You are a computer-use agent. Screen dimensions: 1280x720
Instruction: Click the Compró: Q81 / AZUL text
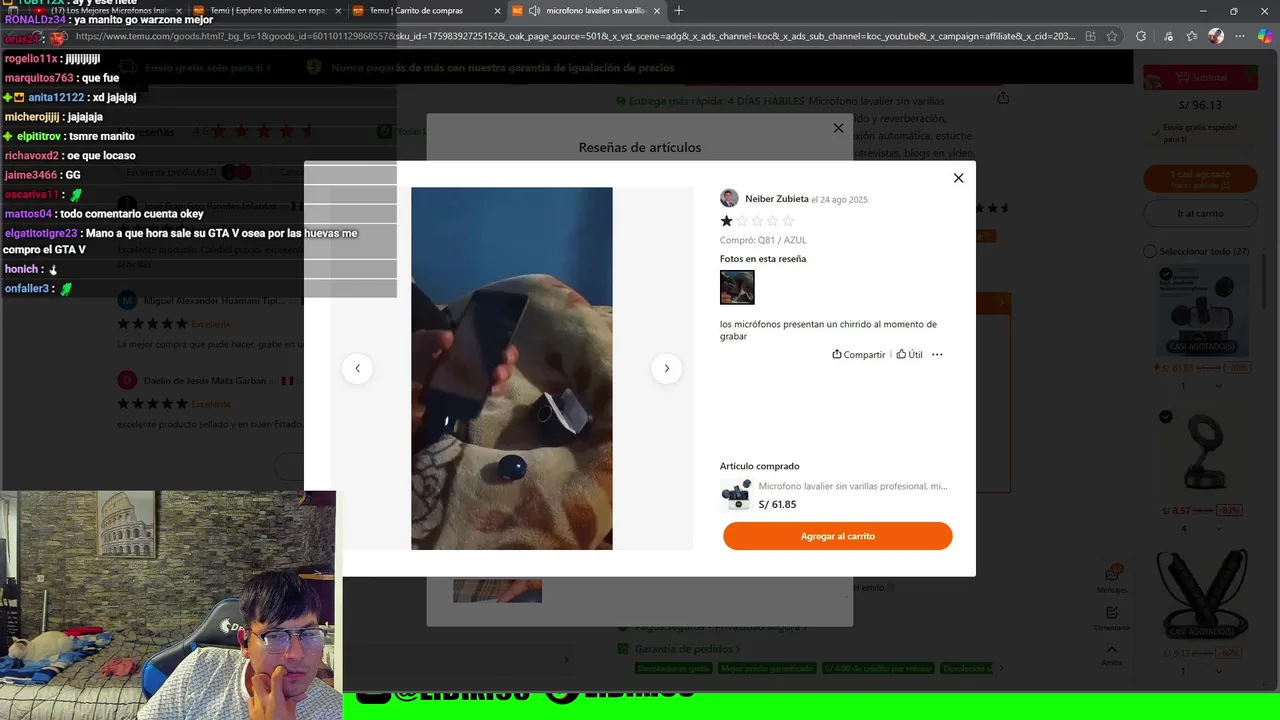coord(763,240)
